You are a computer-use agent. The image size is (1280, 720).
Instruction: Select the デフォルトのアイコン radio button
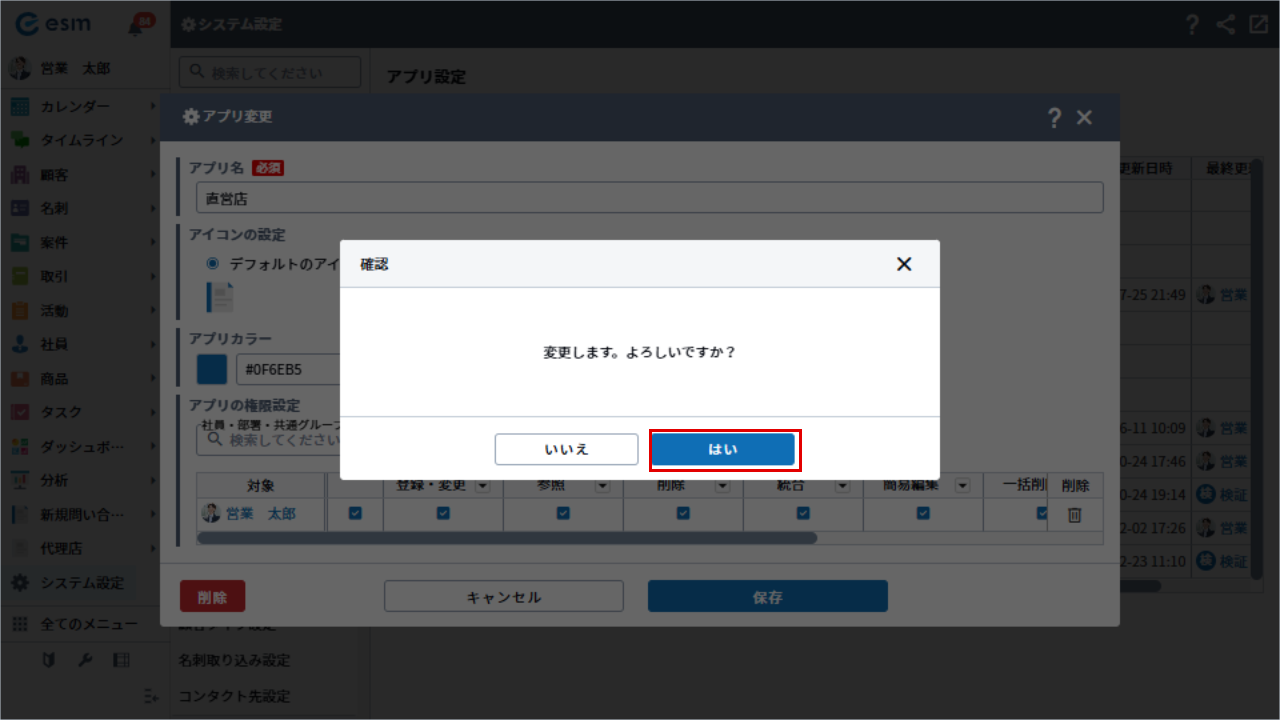(212, 264)
